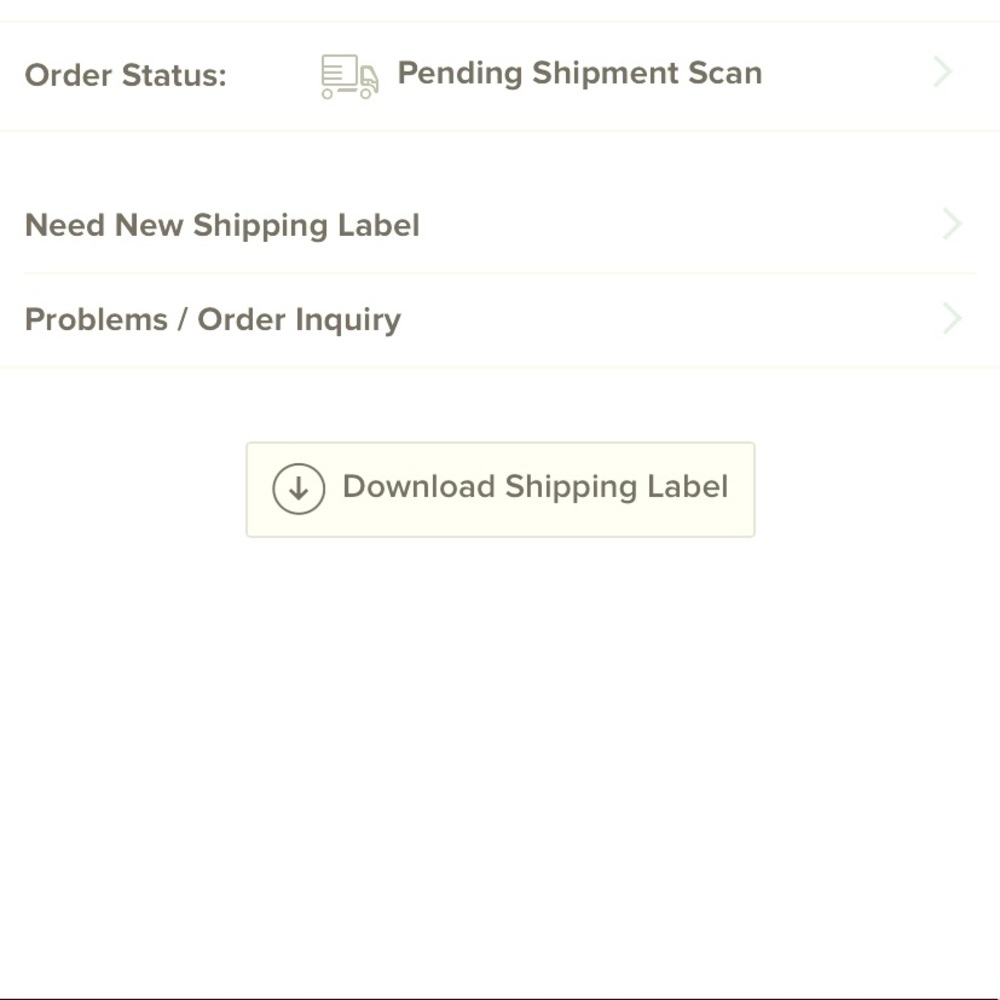Select the Pending Shipment Scan status text
The width and height of the screenshot is (1000, 1000).
pos(579,73)
